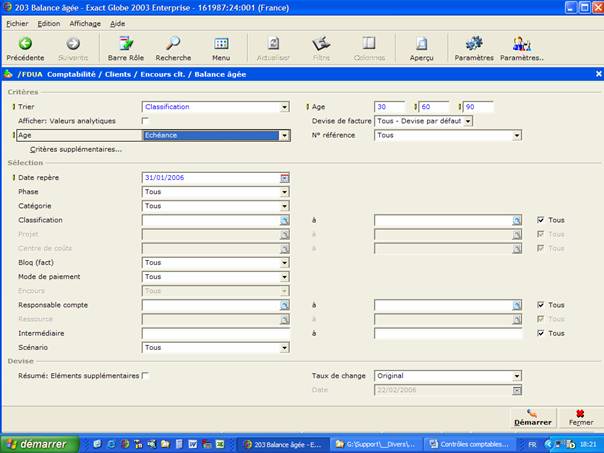Open the Paramètres gears icon
This screenshot has width=604, height=453.
pyautogui.click(x=474, y=44)
